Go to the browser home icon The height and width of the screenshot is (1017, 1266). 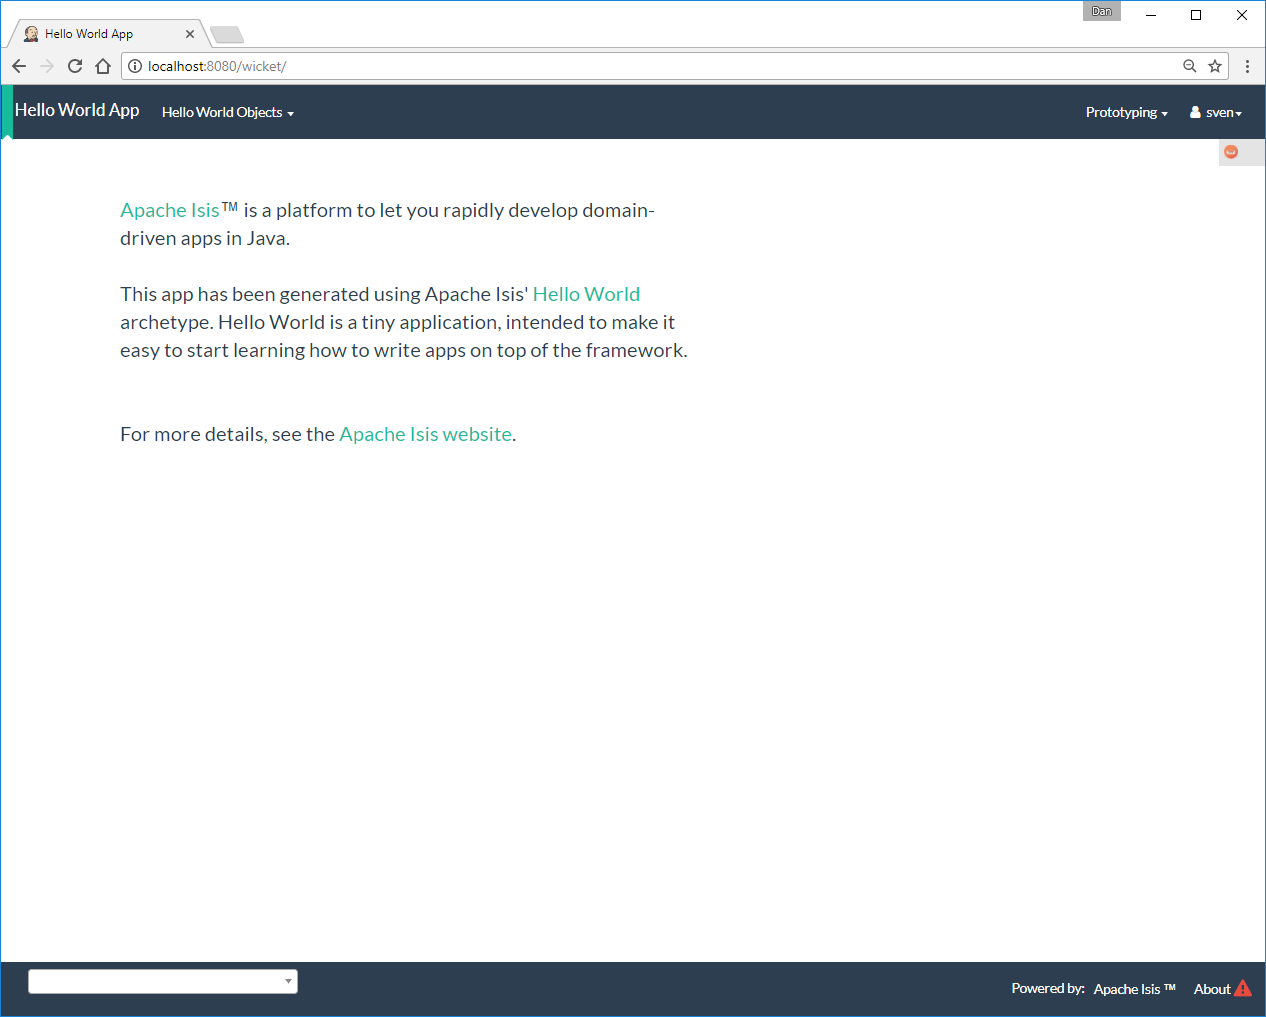[x=103, y=66]
